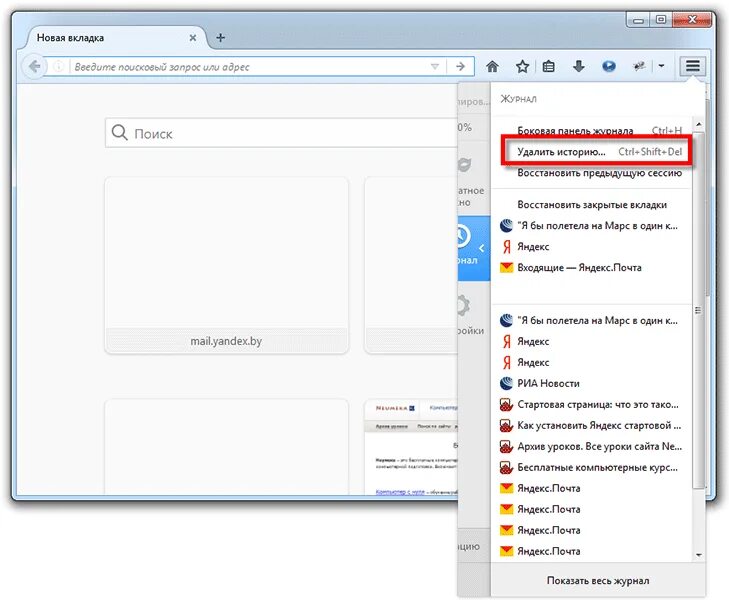The image size is (729, 600).
Task: Open the Neumeka site thumbnail tile
Action: pyautogui.click(x=411, y=447)
